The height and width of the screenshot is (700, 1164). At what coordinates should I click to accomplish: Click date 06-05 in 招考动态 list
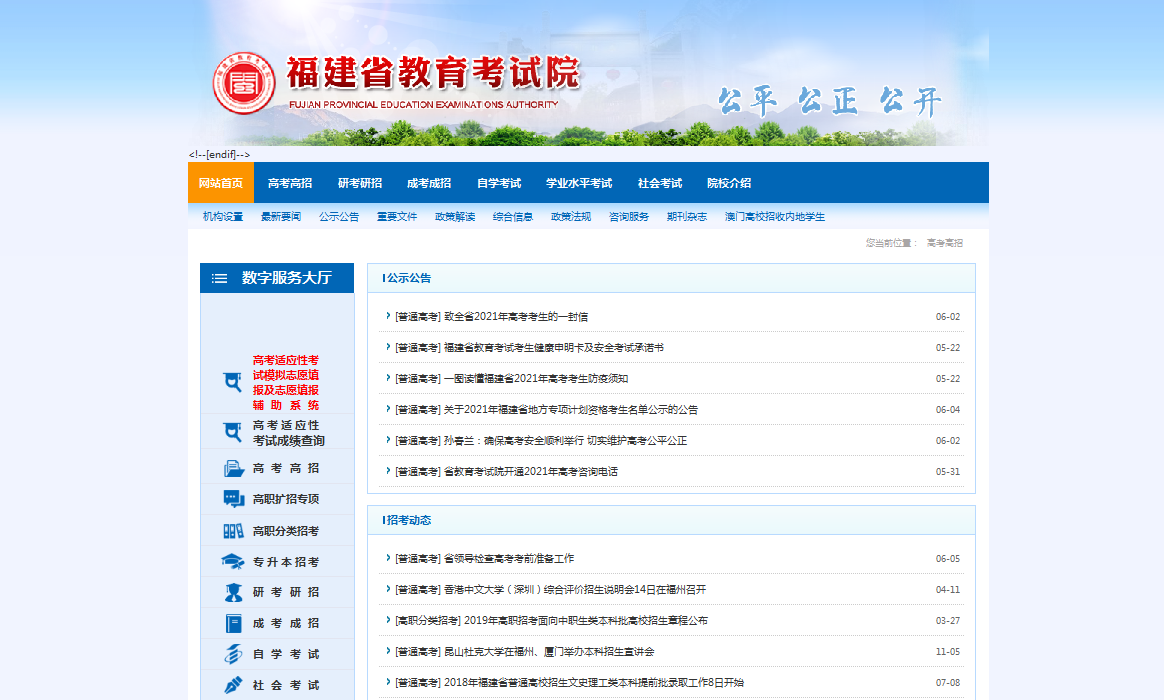click(947, 558)
